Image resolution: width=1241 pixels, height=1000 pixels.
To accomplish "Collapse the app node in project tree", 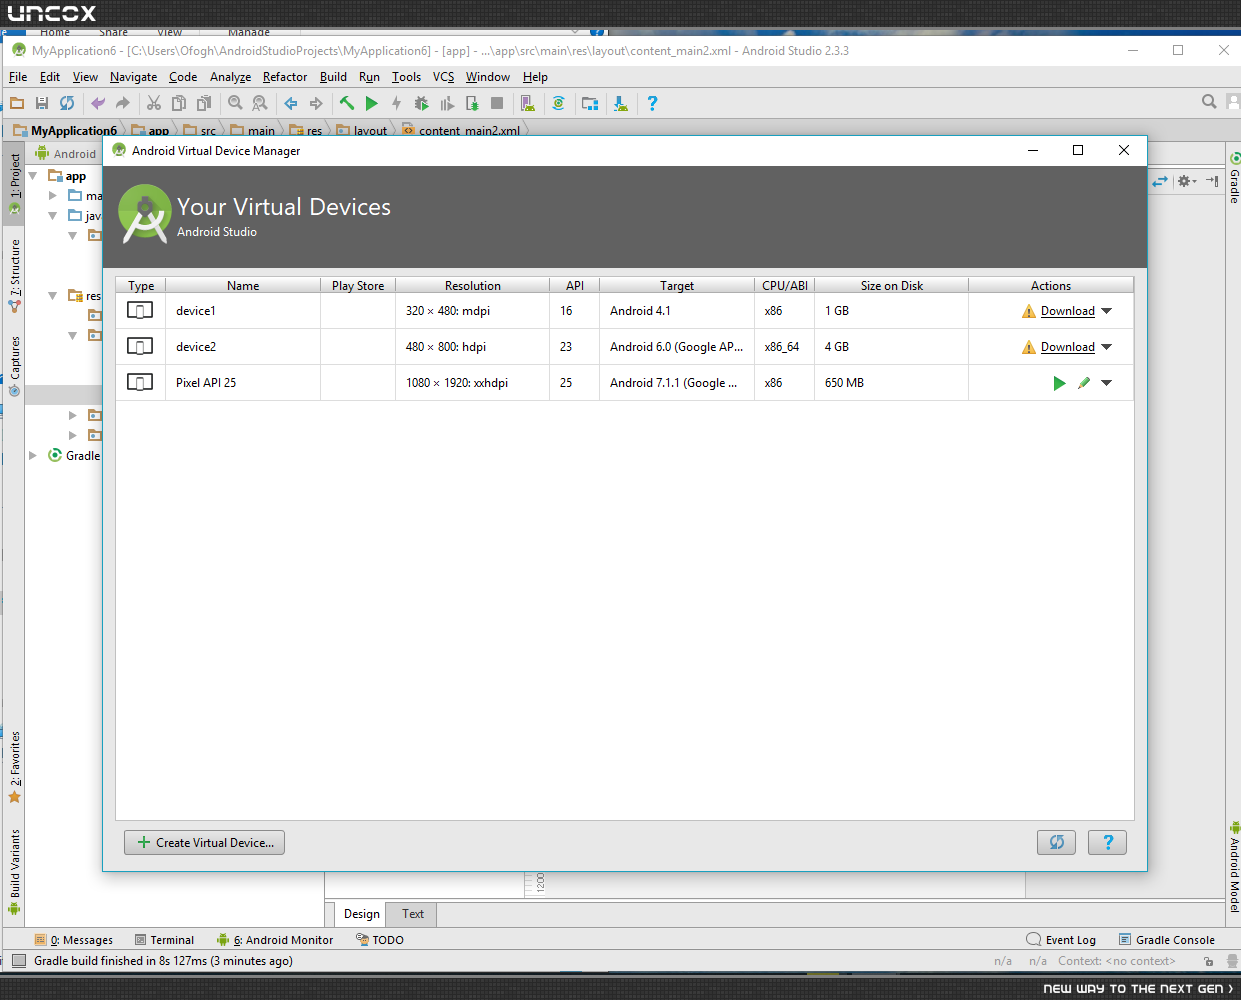I will [x=33, y=176].
